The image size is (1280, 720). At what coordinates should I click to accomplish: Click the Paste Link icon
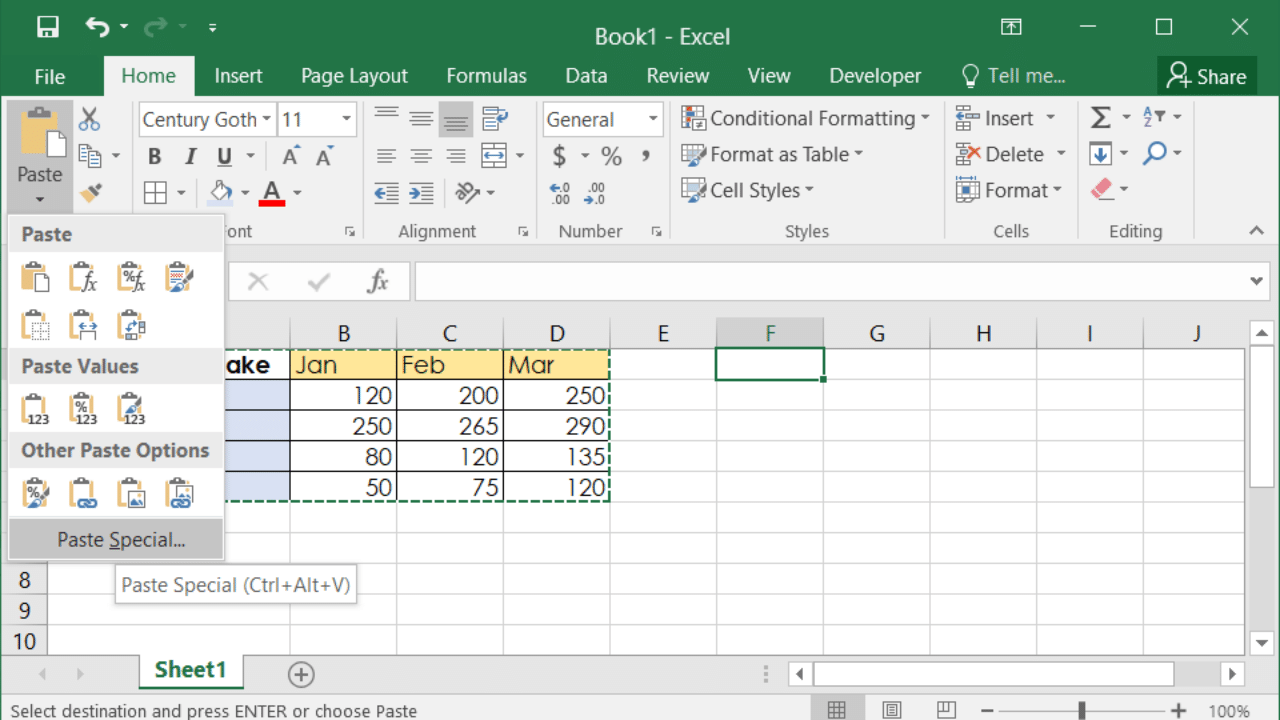pyautogui.click(x=83, y=493)
